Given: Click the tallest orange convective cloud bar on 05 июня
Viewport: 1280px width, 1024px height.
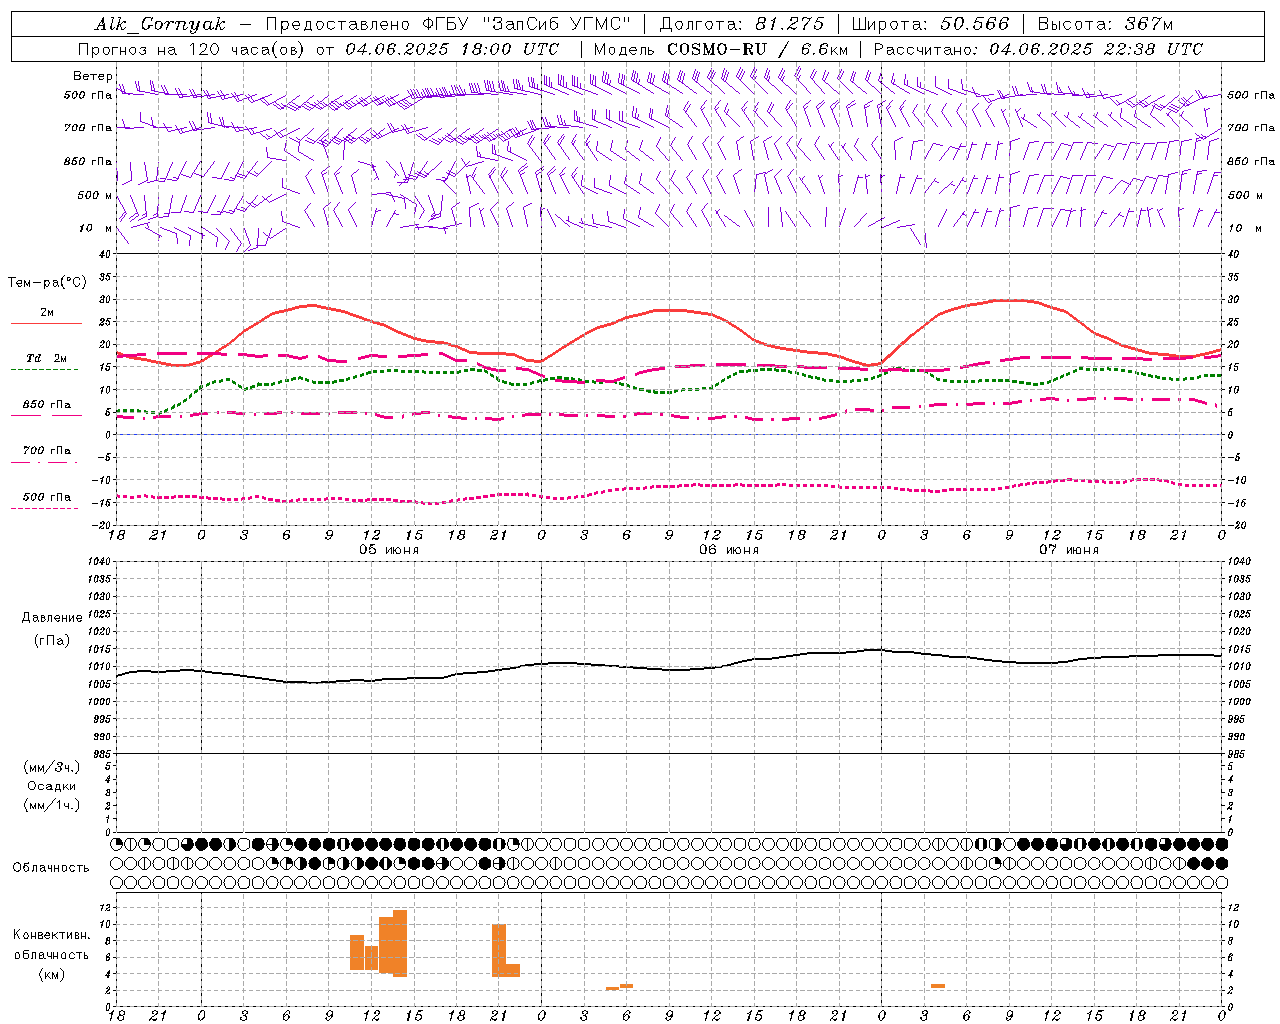Looking at the screenshot, I should click(x=400, y=943).
